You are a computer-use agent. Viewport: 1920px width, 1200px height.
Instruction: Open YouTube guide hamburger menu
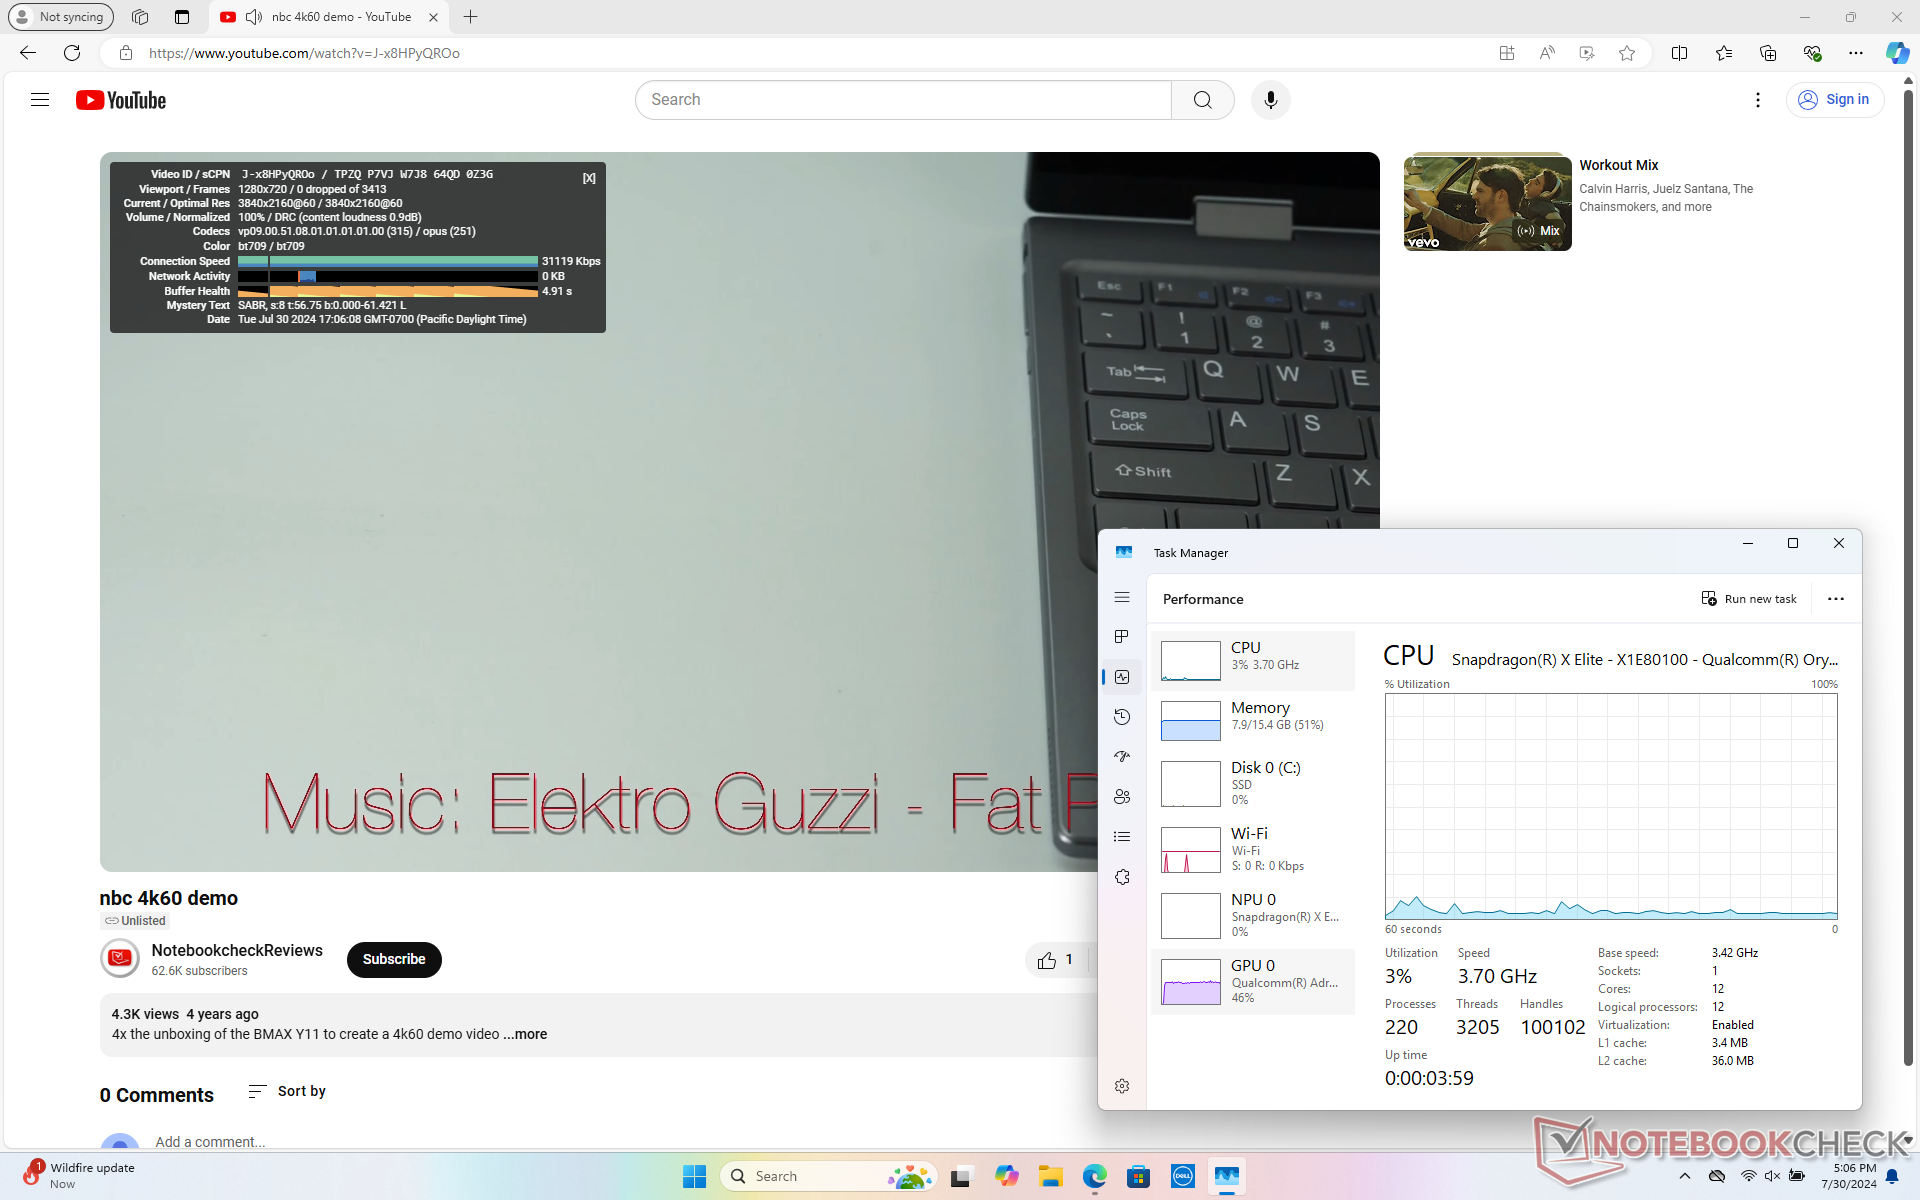[40, 100]
